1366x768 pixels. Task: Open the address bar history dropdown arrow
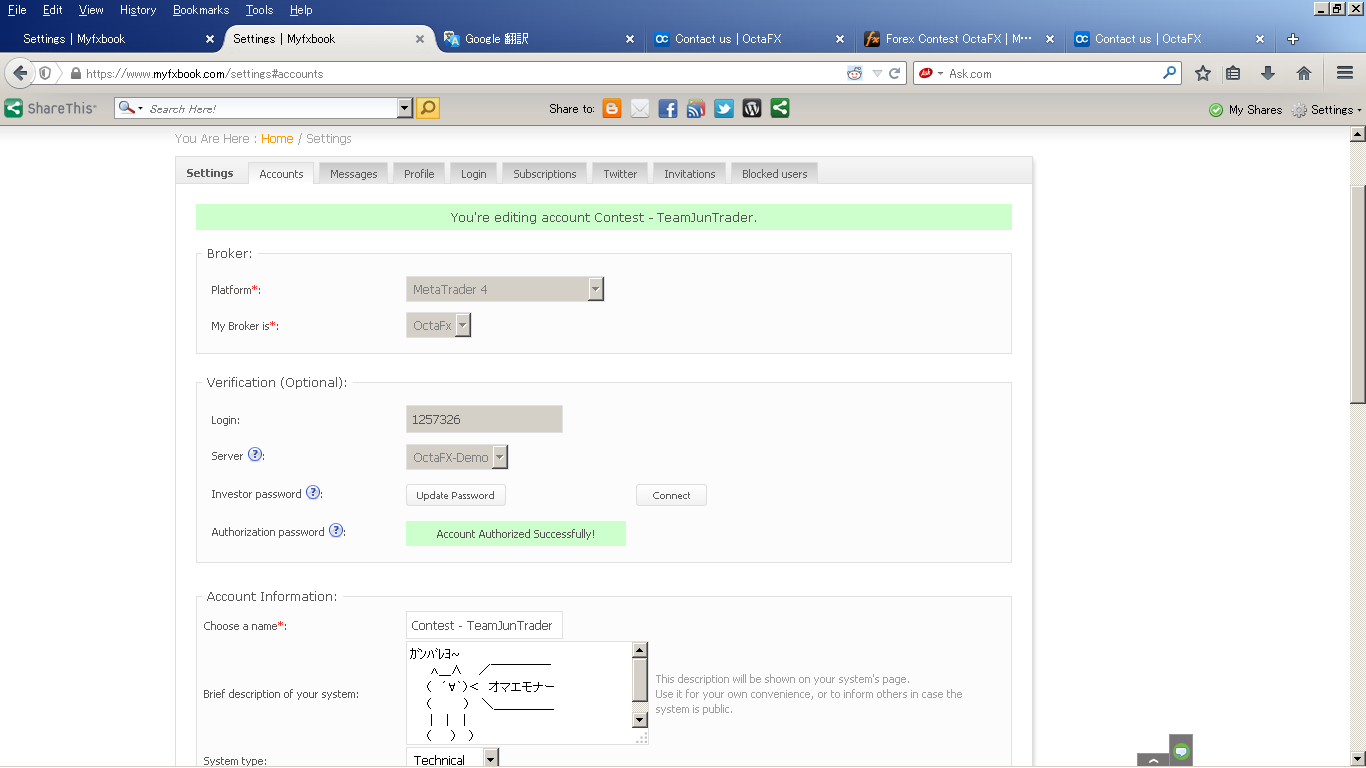click(x=877, y=73)
